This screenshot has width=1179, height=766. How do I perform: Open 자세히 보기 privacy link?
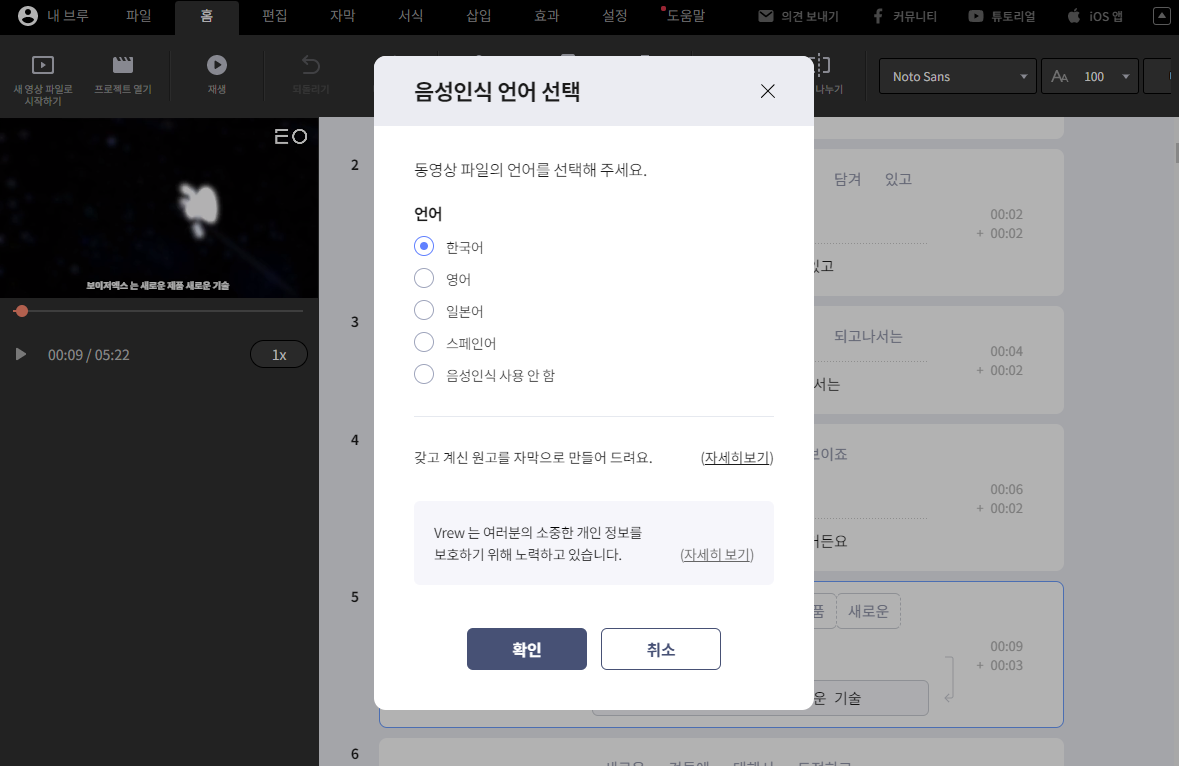(717, 555)
